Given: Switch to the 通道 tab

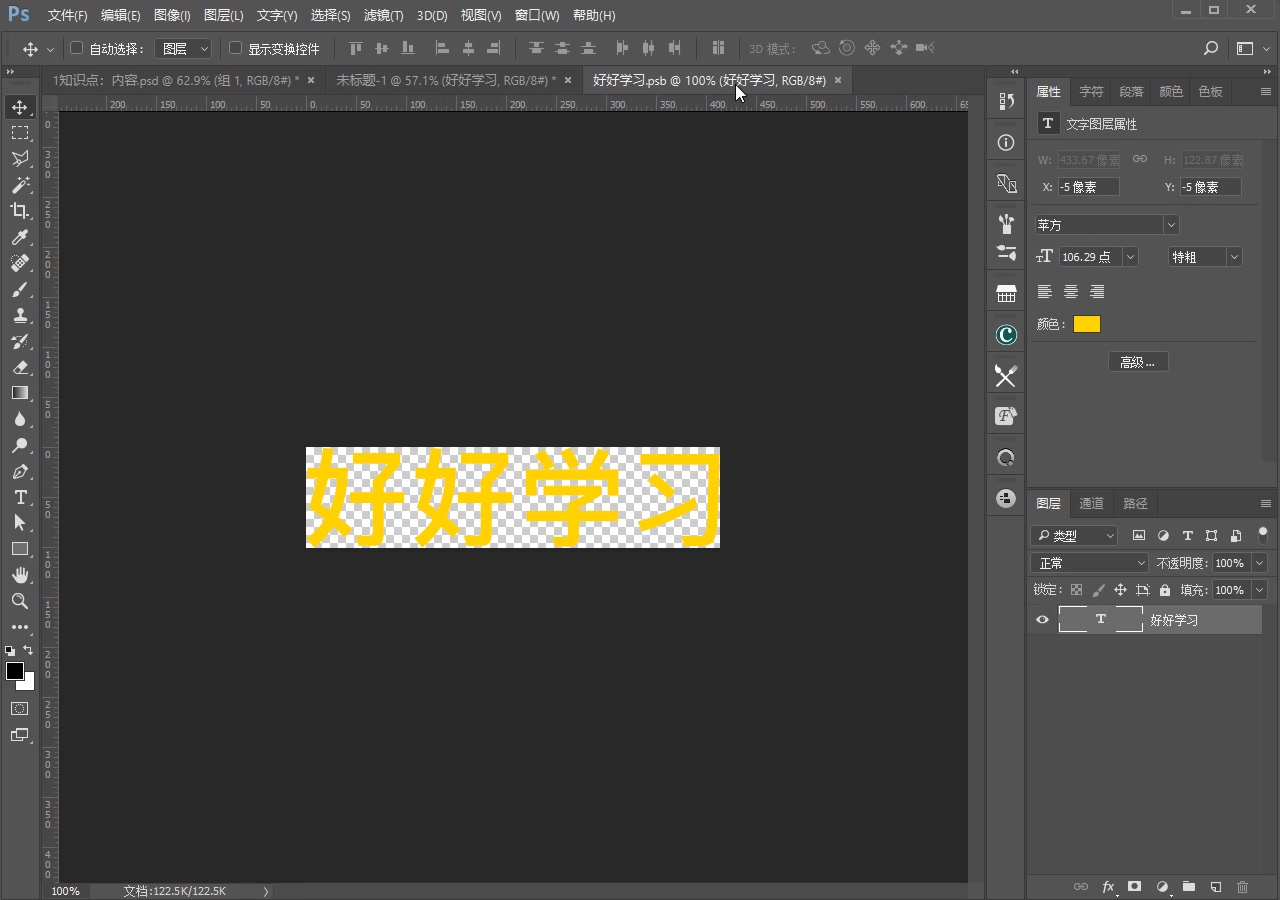Looking at the screenshot, I should [1091, 503].
